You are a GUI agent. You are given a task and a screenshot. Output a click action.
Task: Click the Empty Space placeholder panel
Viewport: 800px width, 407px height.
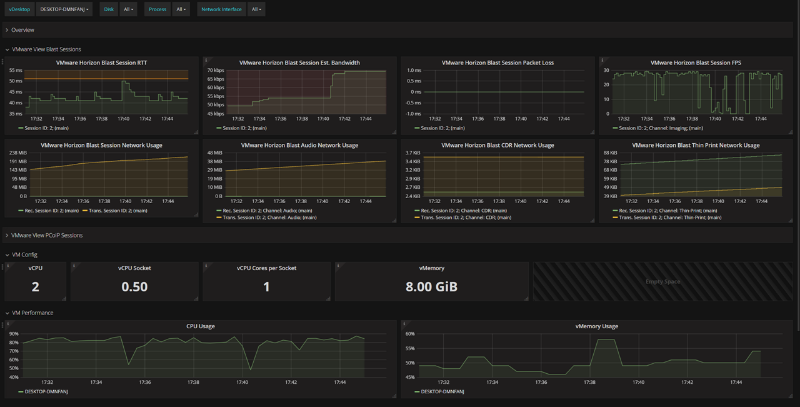pyautogui.click(x=663, y=282)
